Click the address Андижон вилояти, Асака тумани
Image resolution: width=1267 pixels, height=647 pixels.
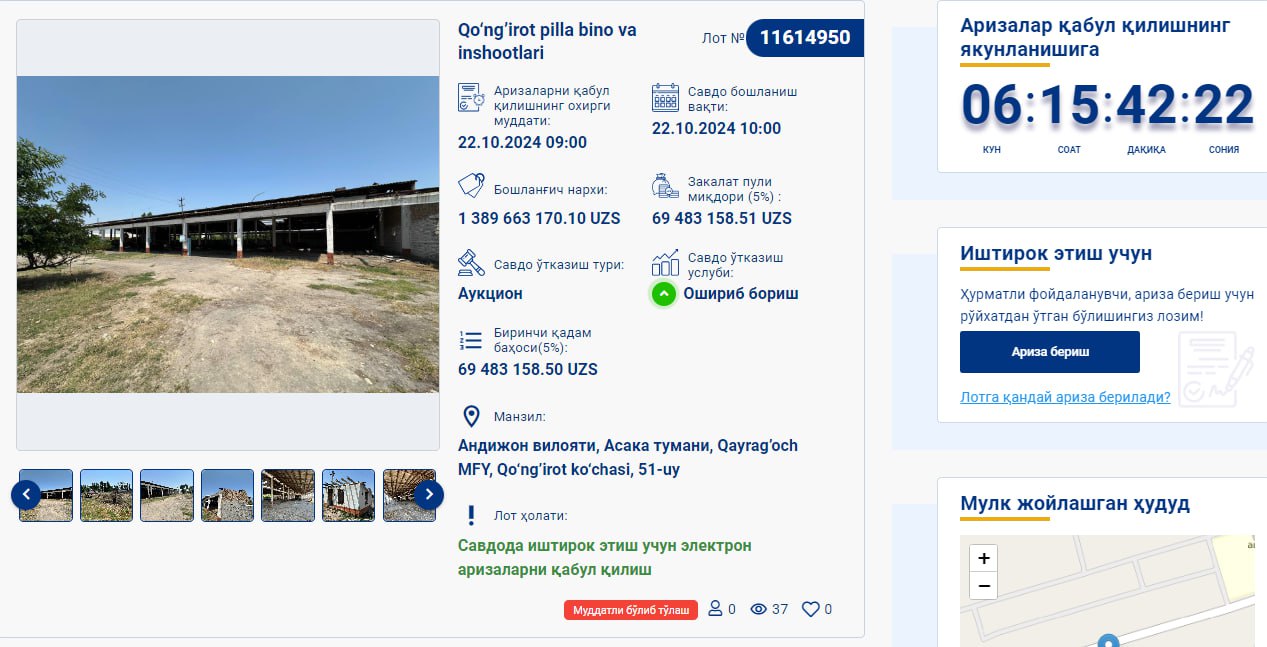click(628, 457)
